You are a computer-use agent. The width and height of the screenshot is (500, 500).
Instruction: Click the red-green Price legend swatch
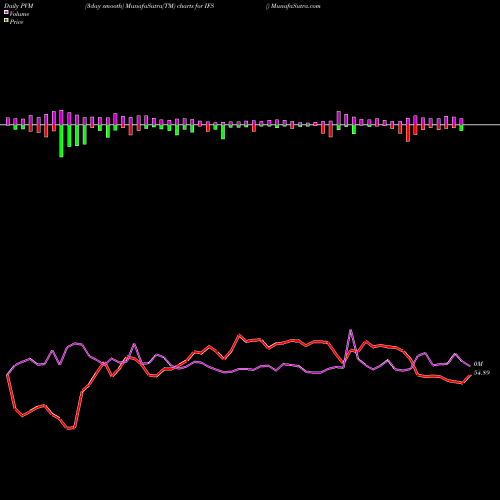[6, 21]
